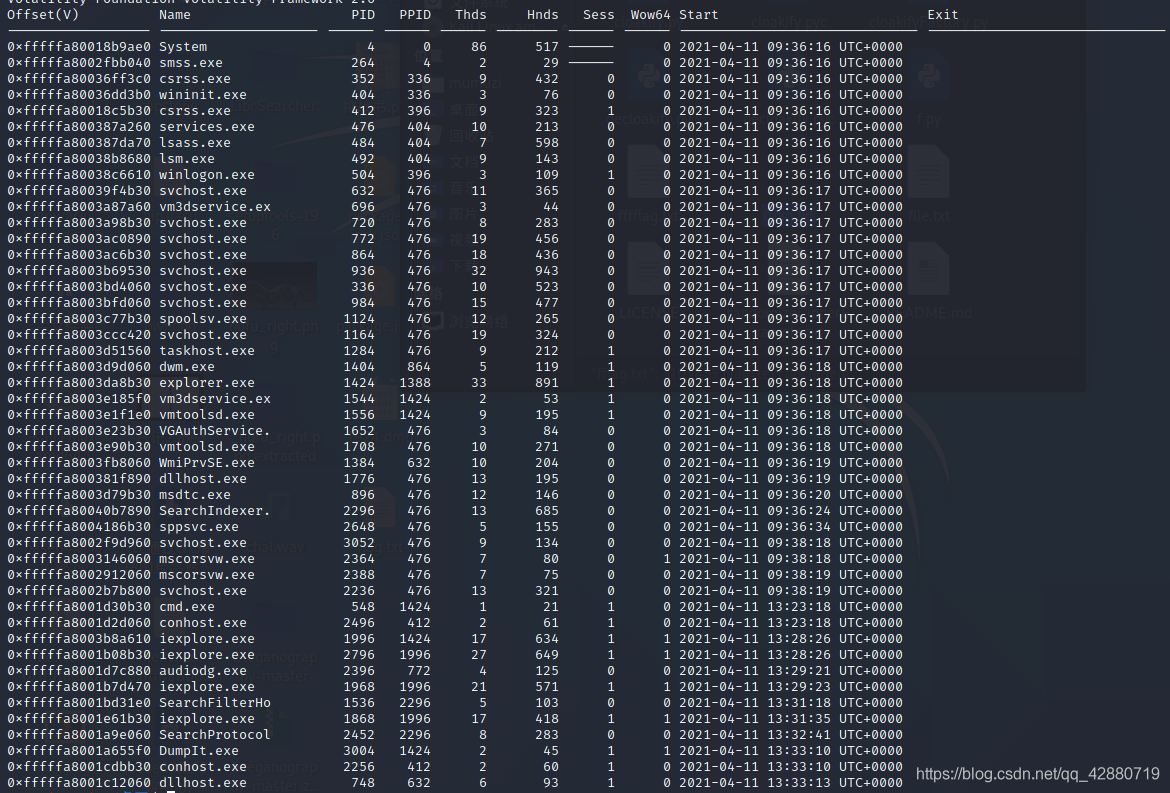The height and width of the screenshot is (793, 1170).
Task: Select the services.exe process name
Action: 207,127
